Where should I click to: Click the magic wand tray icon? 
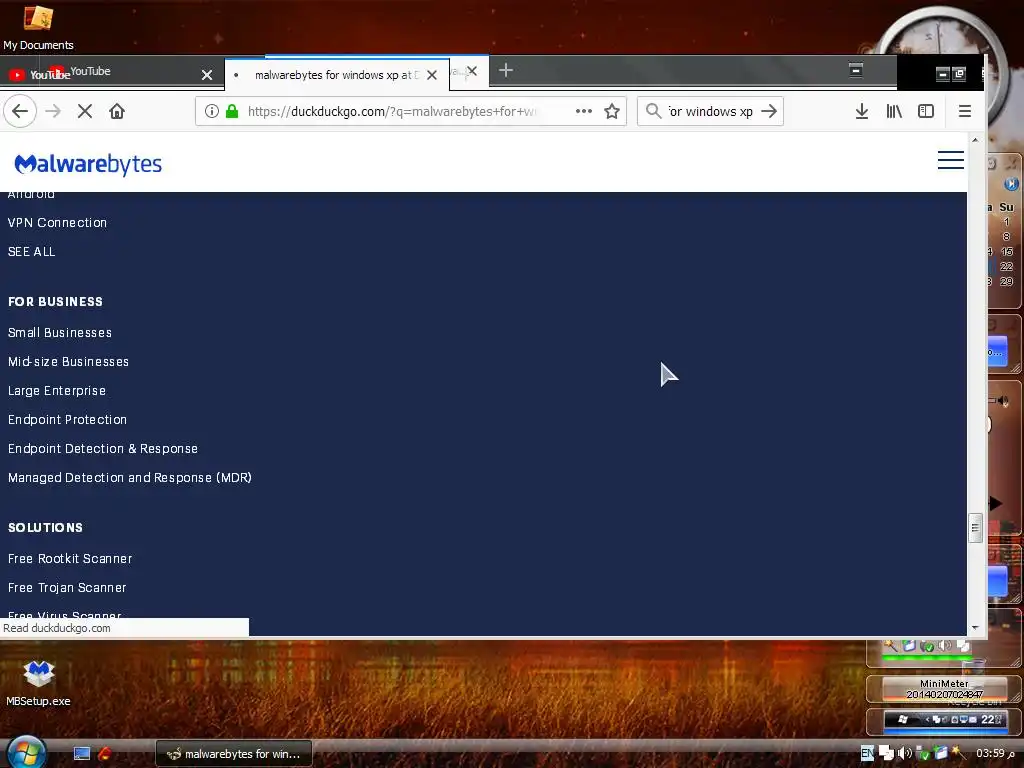[x=959, y=753]
